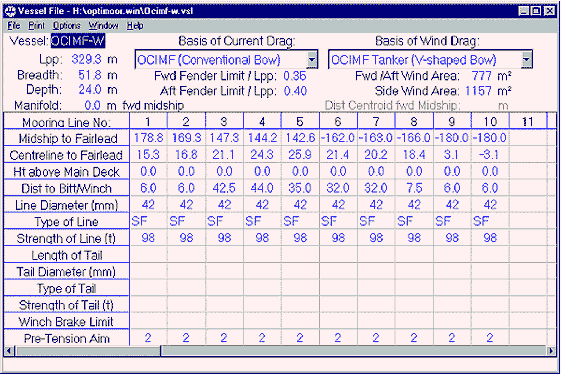Image resolution: width=561 pixels, height=374 pixels.
Task: Select Mooring Line No column 5 header
Action: [300, 121]
